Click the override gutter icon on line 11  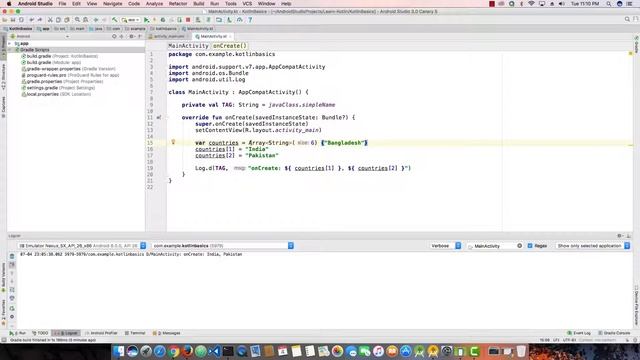tap(158, 118)
